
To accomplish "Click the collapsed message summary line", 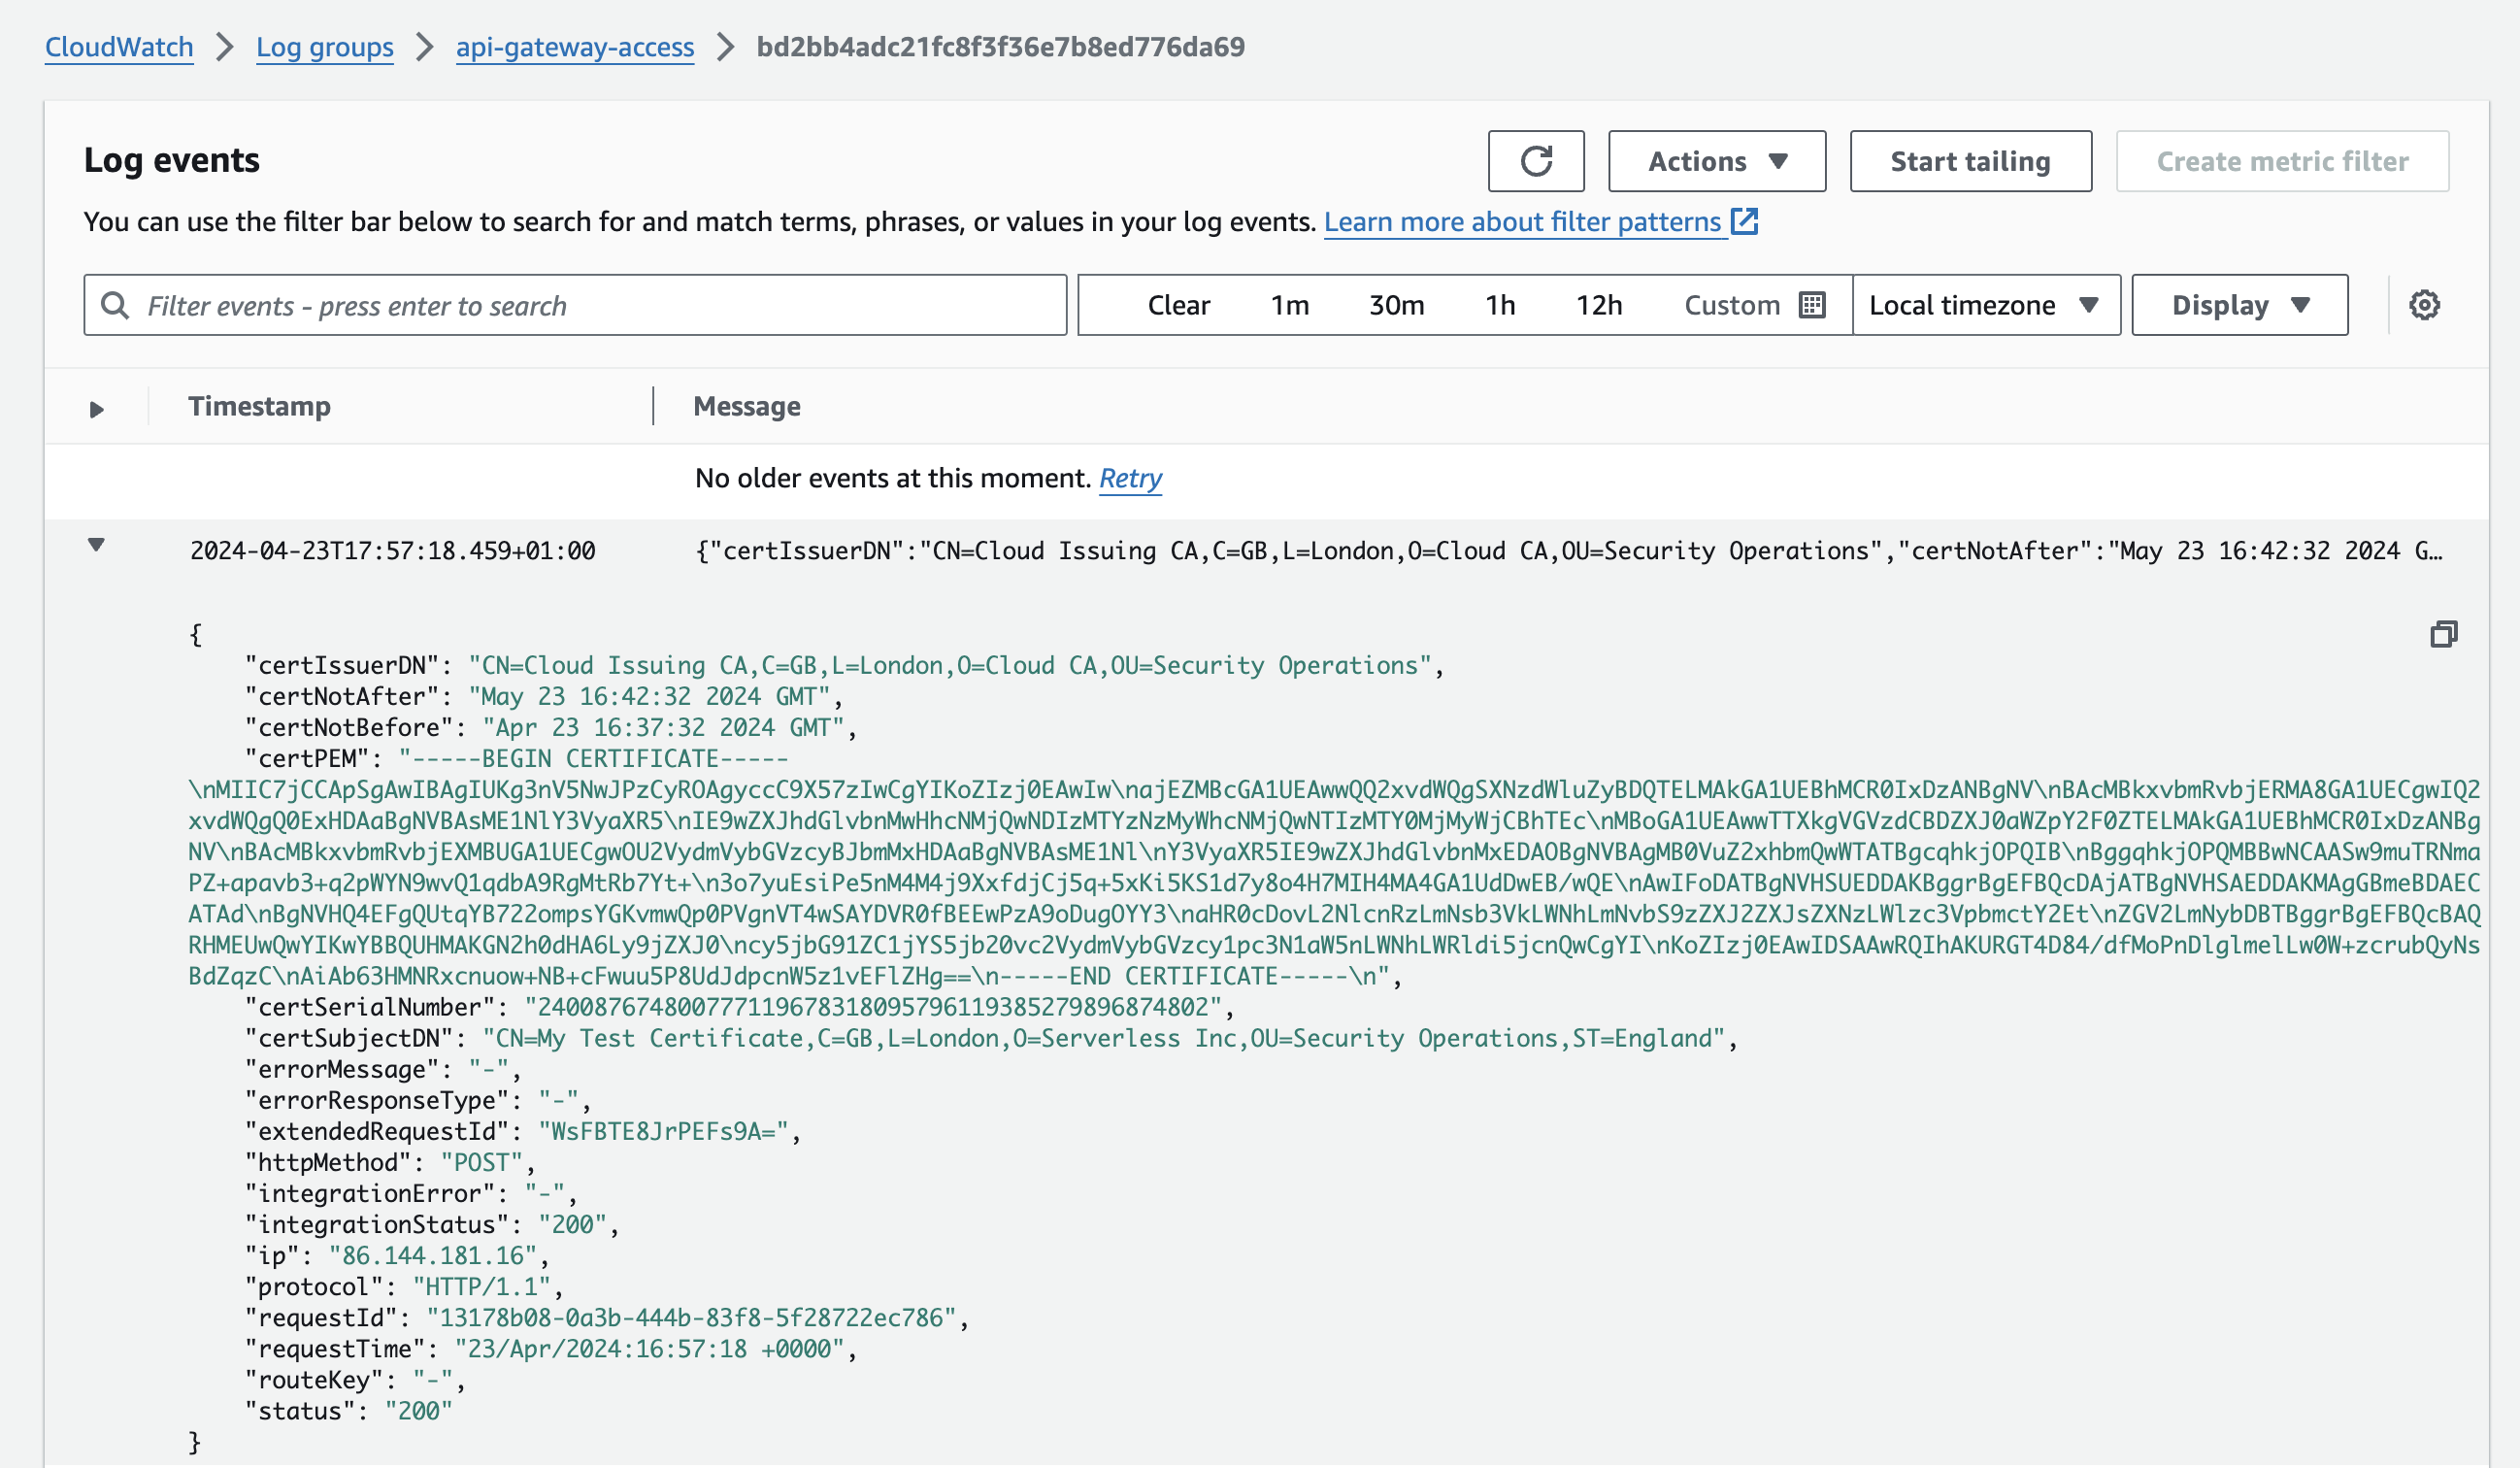I will (1568, 551).
